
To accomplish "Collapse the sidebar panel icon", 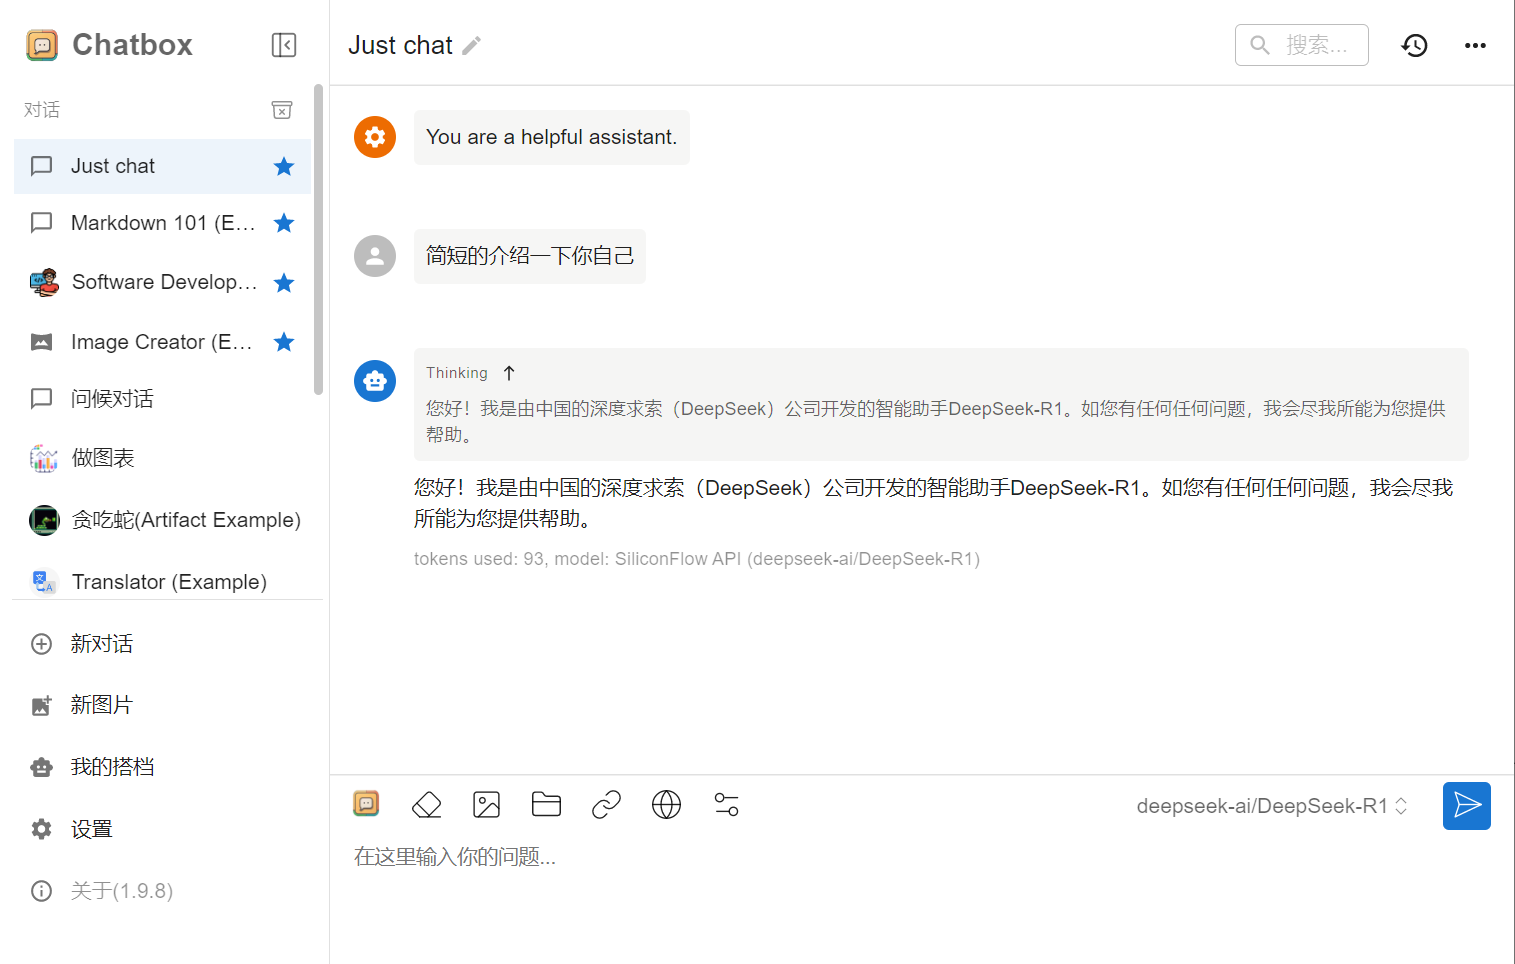I will tap(284, 45).
